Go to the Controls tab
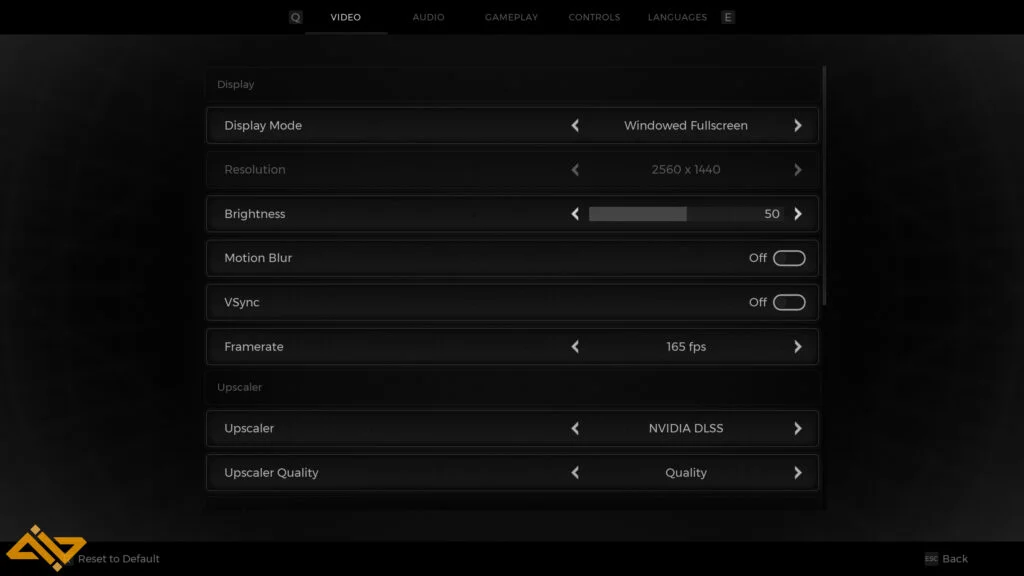 [x=594, y=17]
